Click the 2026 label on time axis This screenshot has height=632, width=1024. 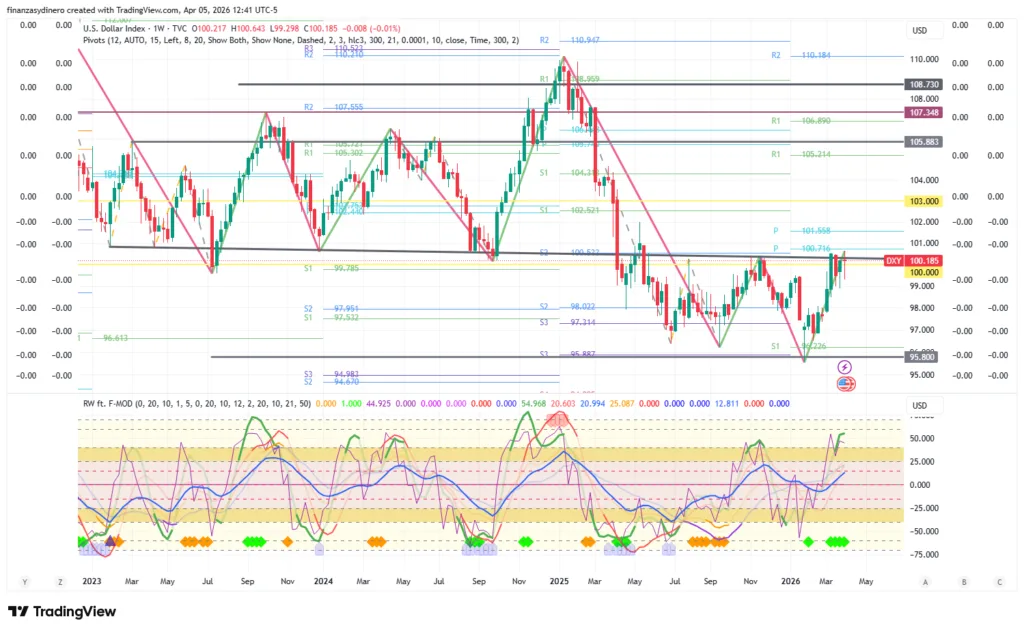click(x=790, y=580)
